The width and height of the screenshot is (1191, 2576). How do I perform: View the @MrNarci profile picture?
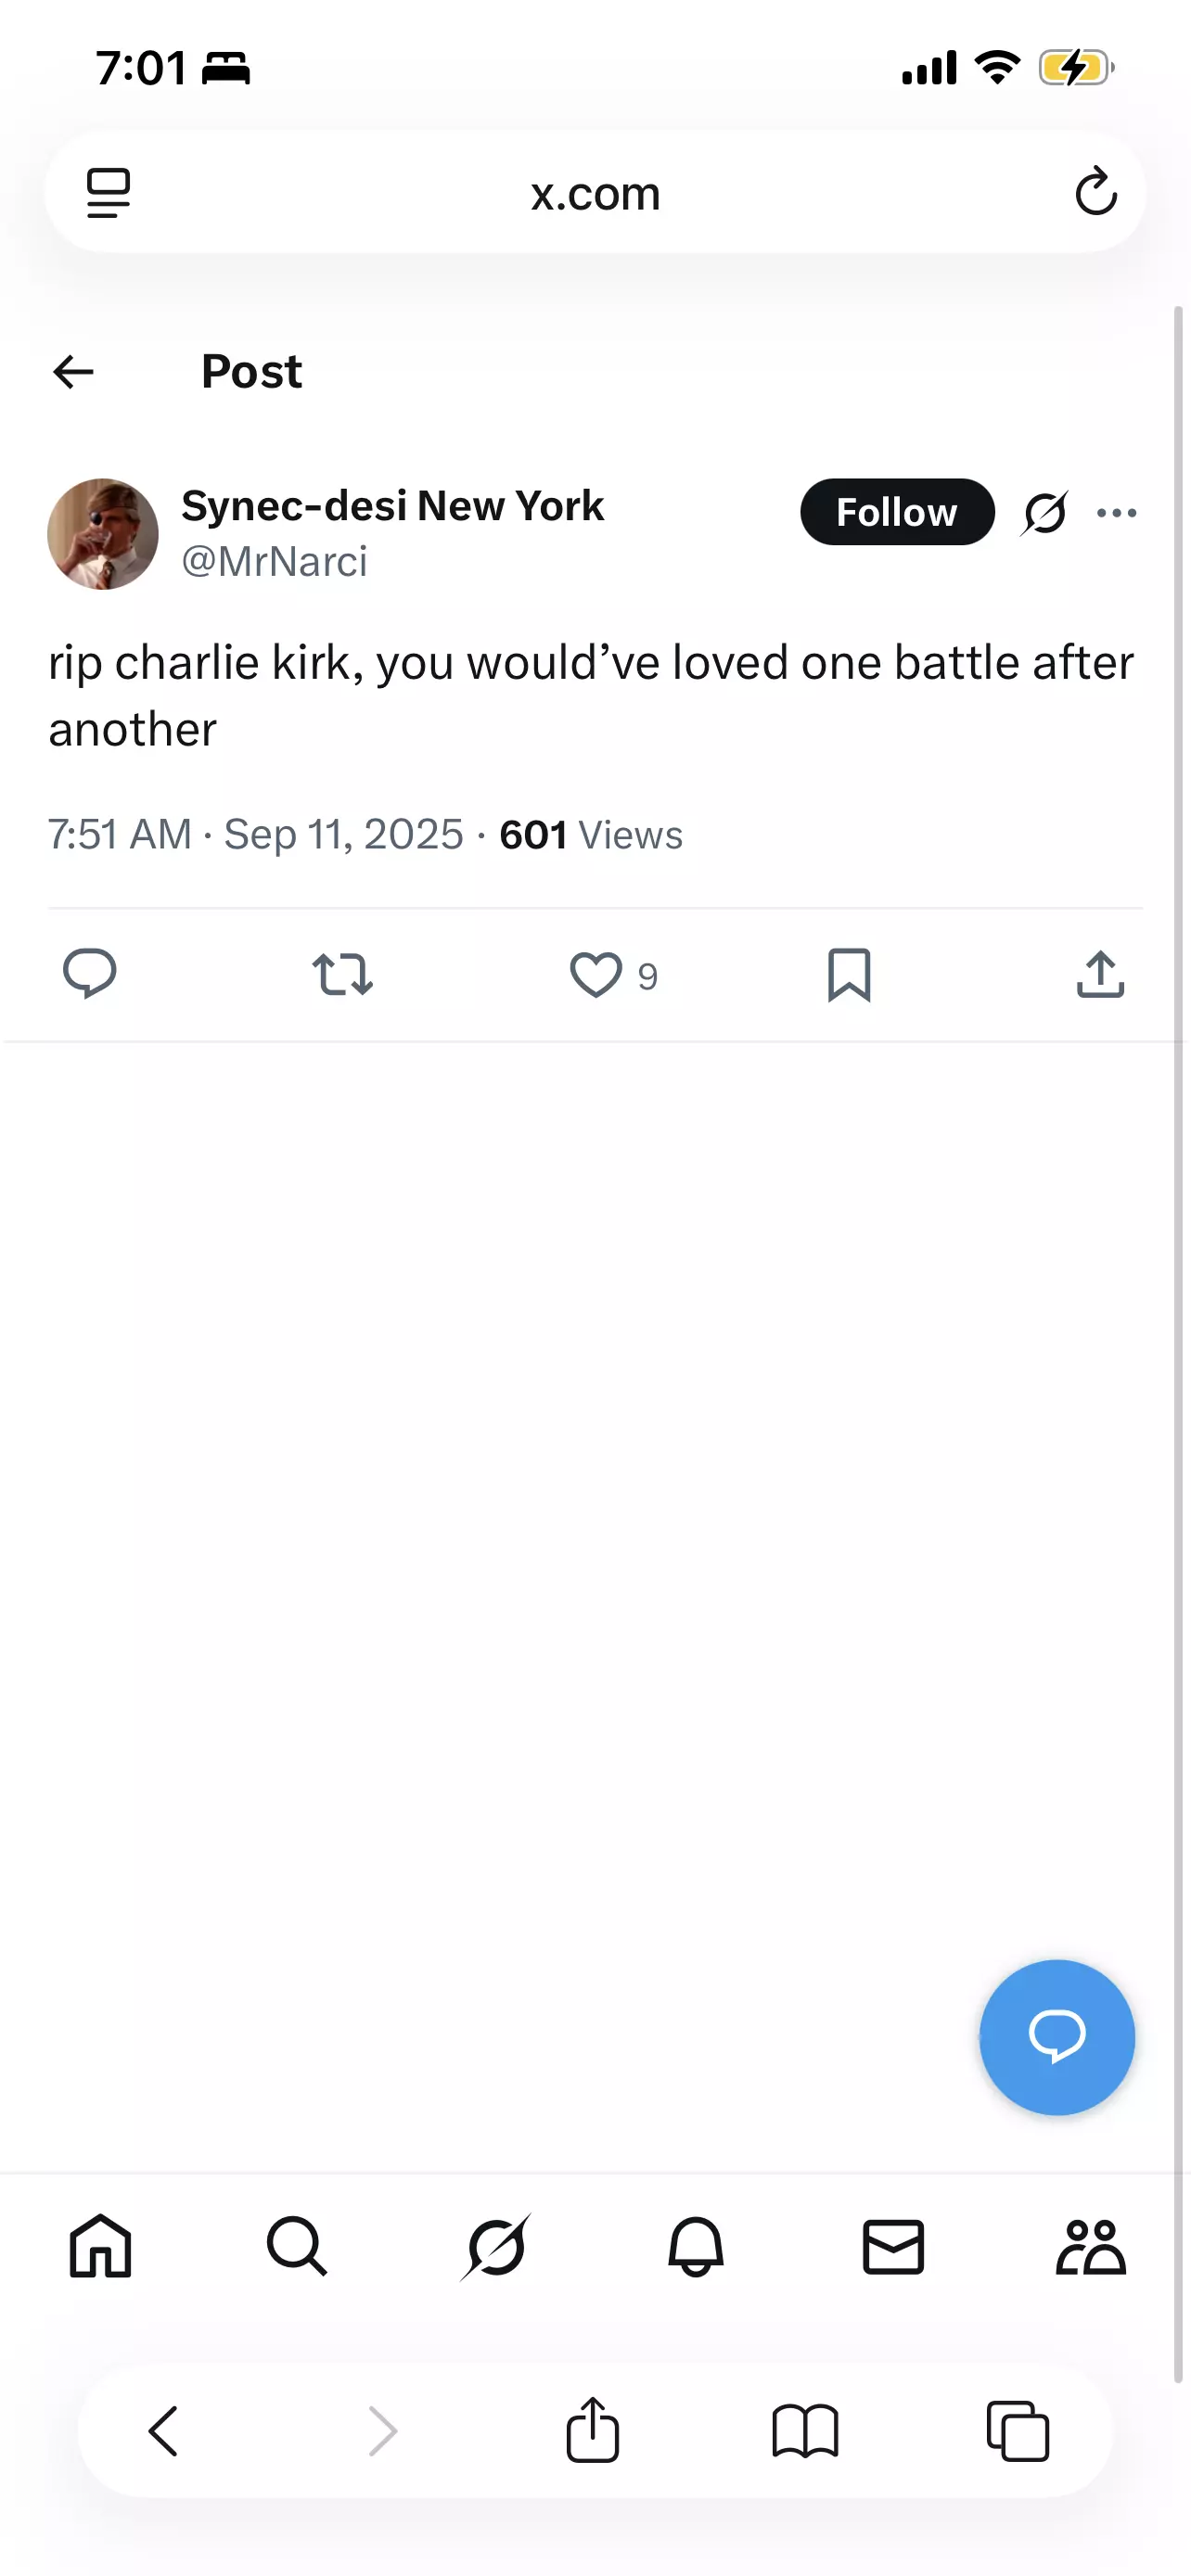(x=103, y=534)
